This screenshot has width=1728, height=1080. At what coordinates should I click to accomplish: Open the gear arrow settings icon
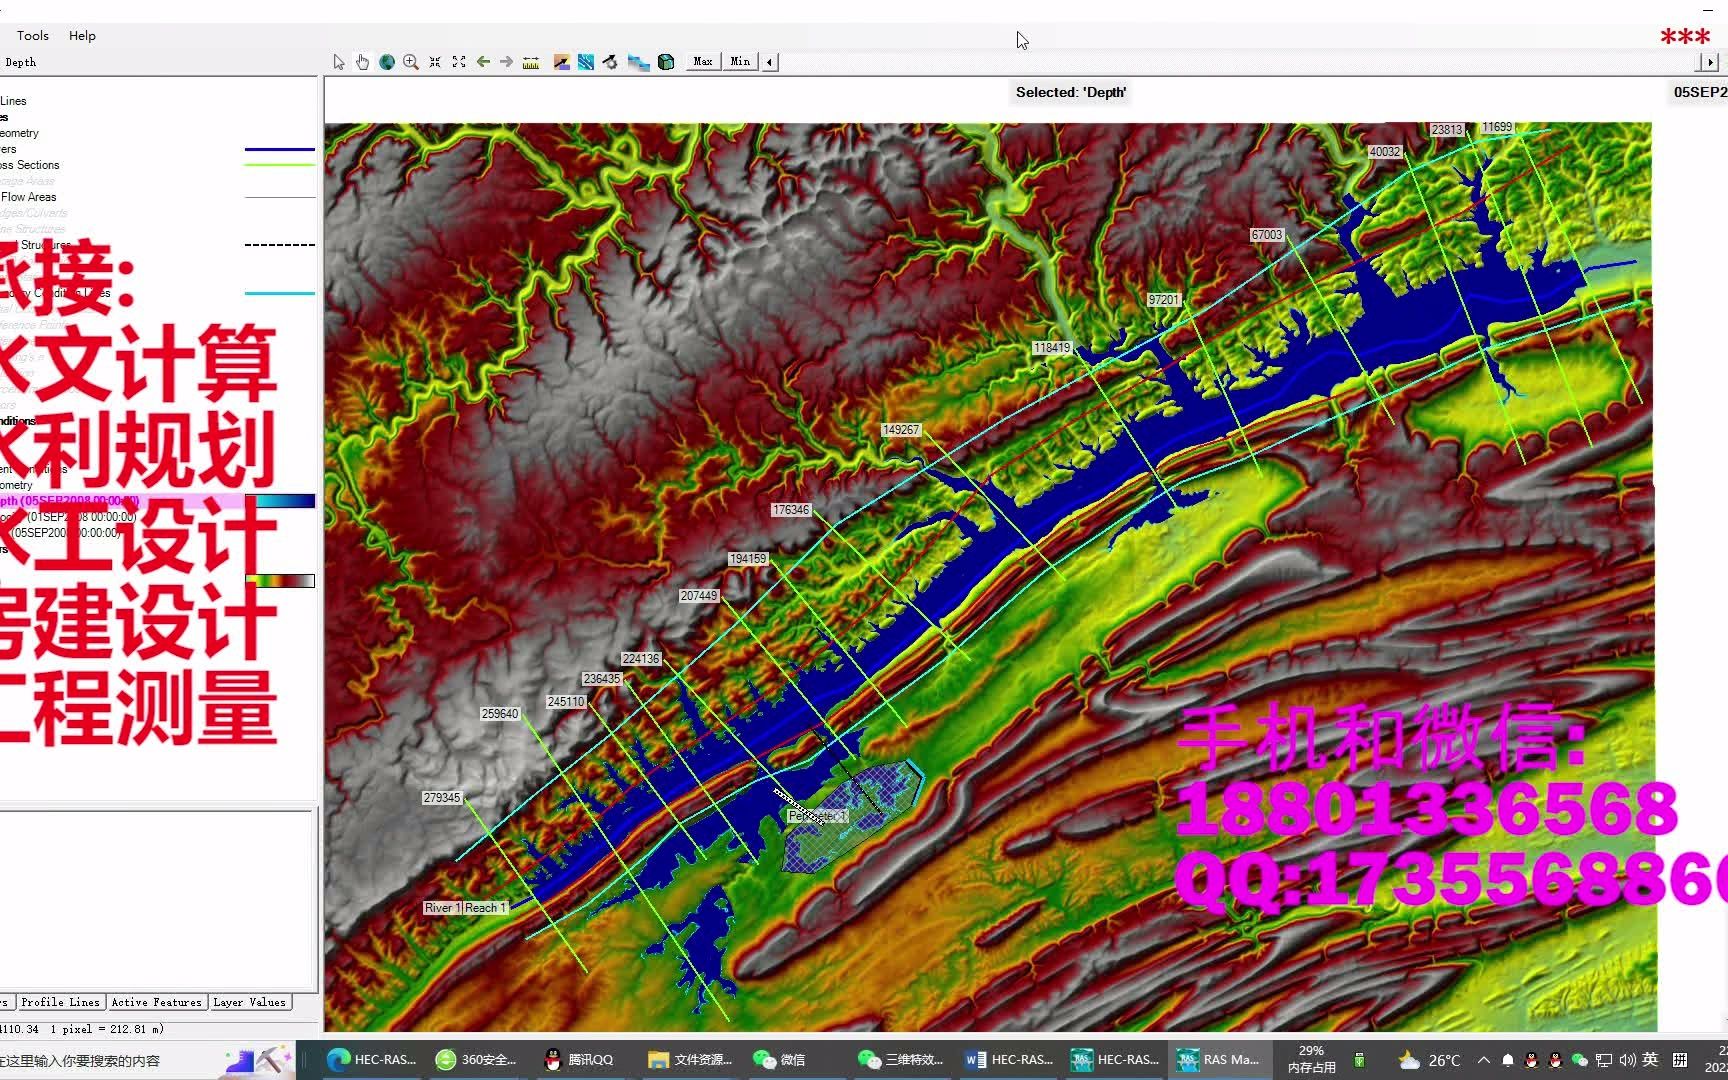610,62
